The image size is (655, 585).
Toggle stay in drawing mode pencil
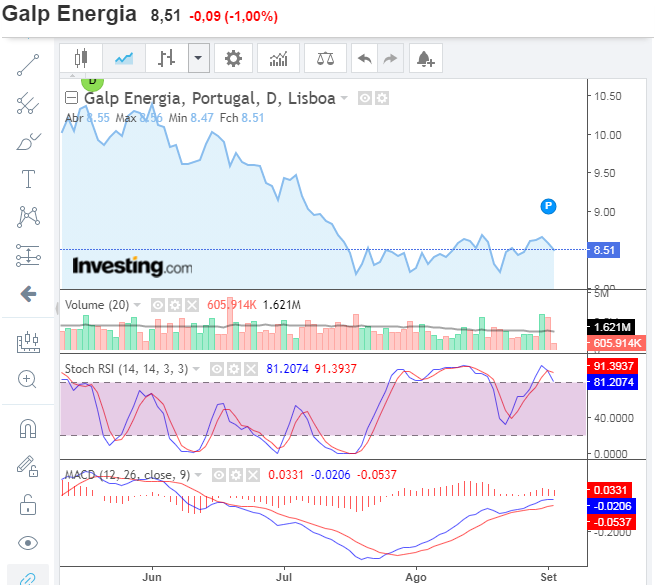pos(27,466)
